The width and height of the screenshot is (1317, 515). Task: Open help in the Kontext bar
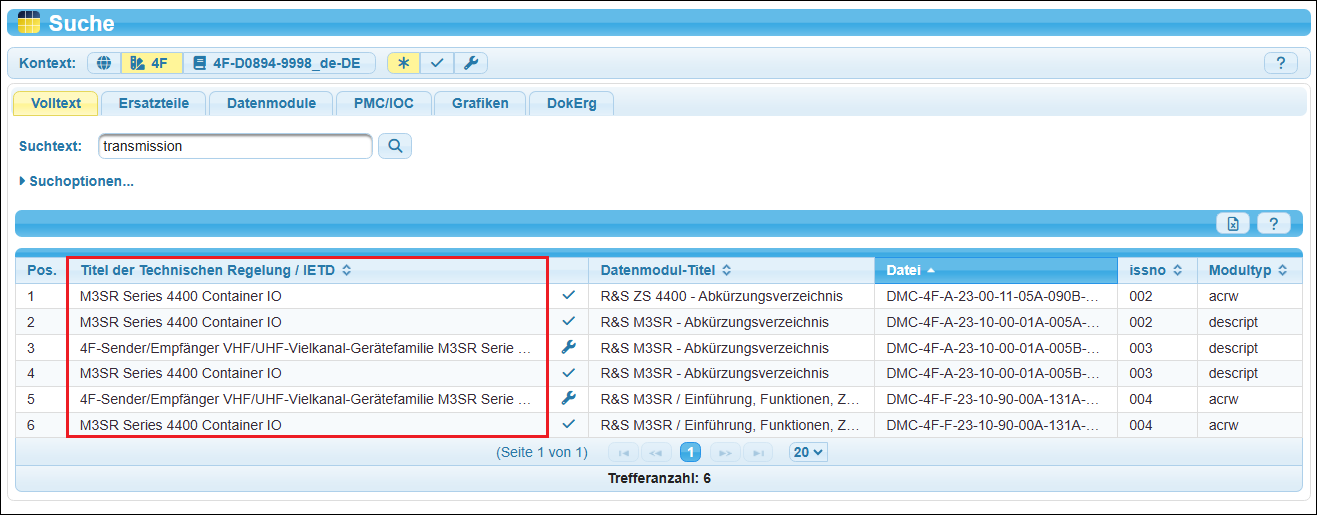click(1281, 63)
